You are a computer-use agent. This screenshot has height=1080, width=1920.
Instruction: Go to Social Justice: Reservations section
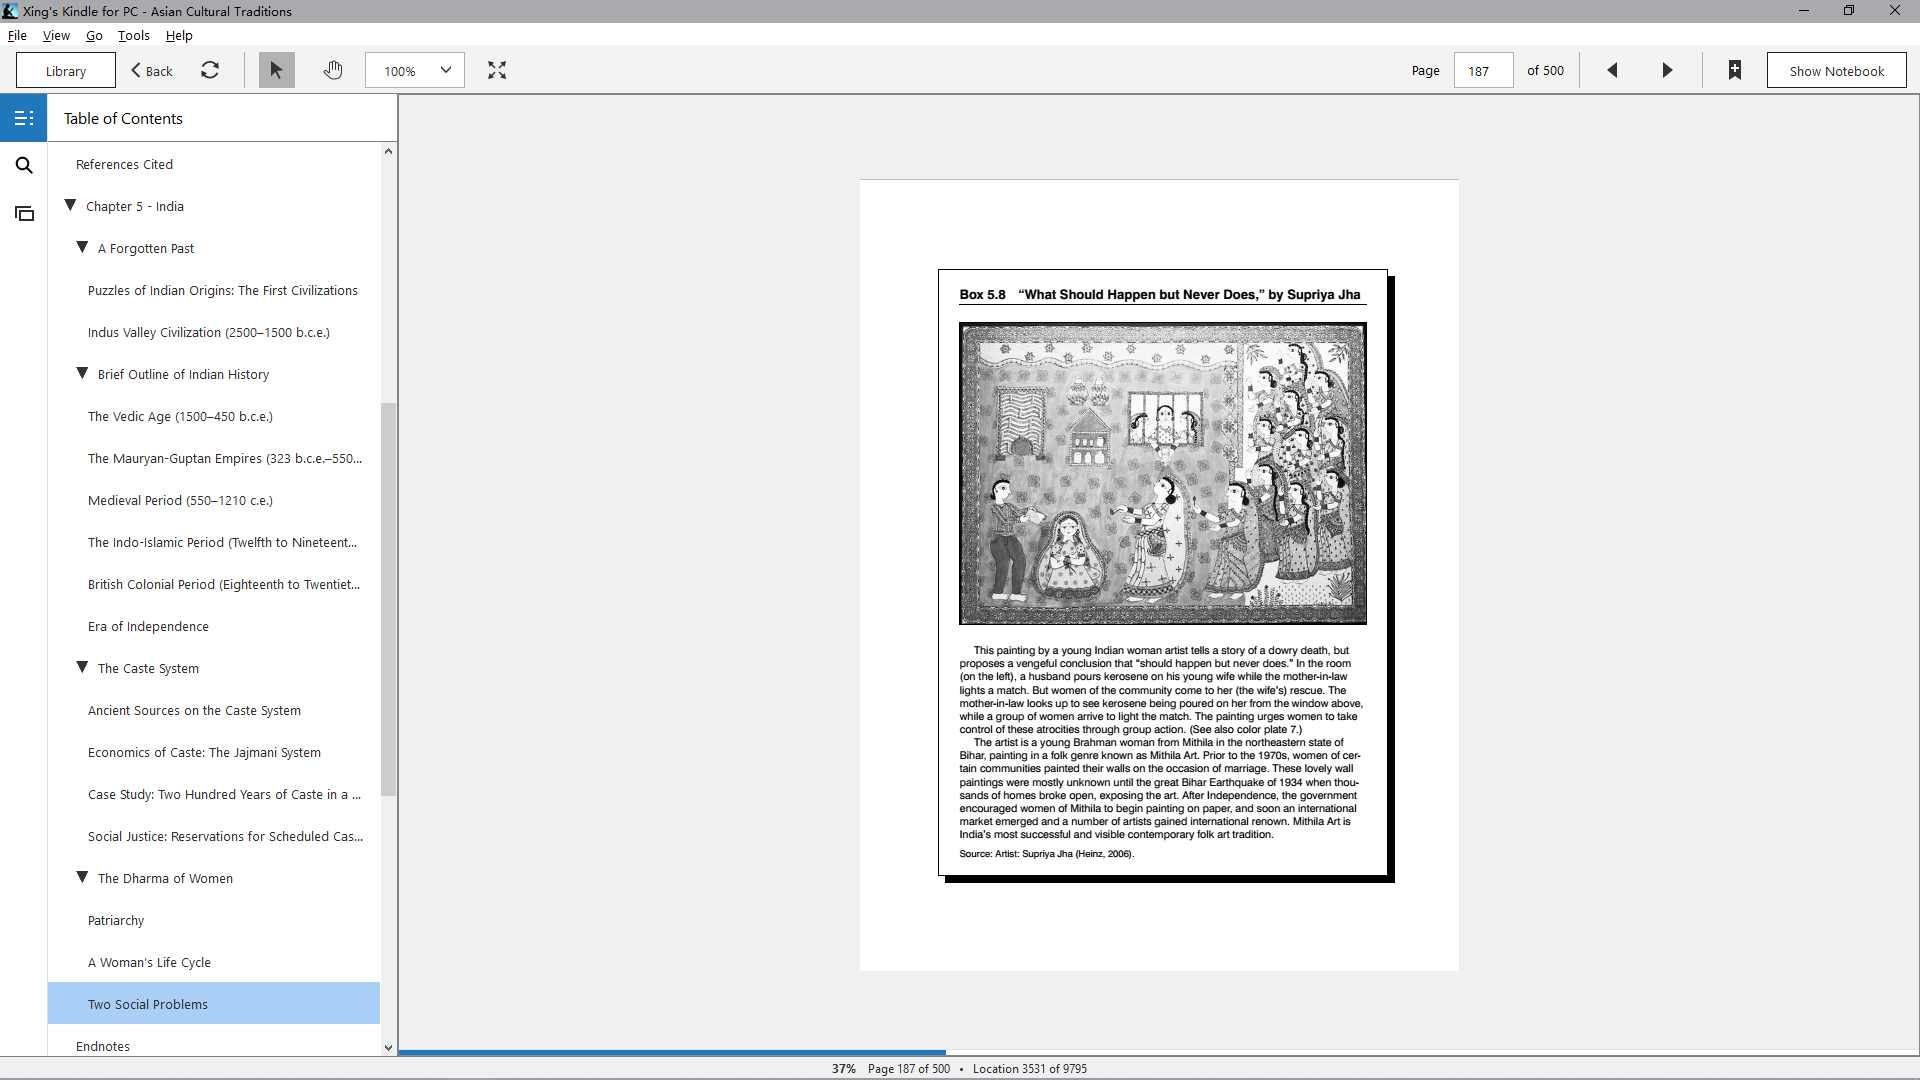pos(225,836)
